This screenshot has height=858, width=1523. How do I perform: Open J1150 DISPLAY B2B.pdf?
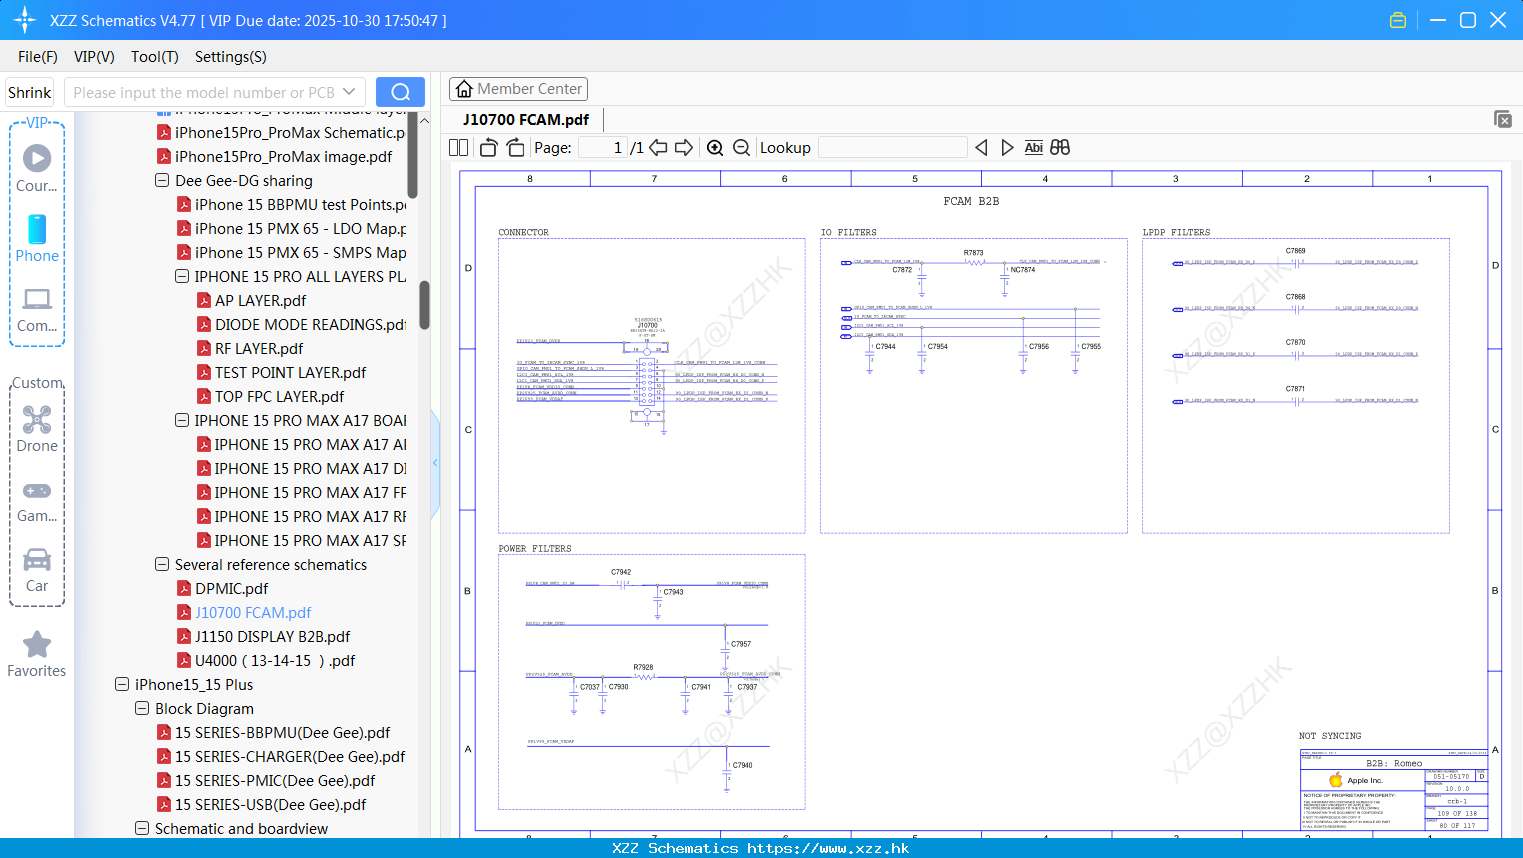(x=272, y=636)
